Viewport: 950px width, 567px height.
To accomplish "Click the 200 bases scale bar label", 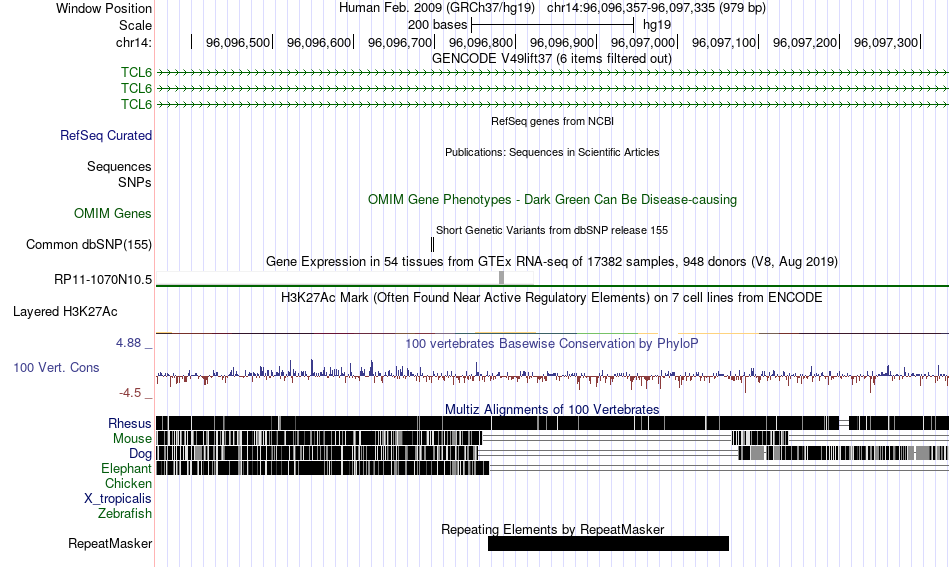I will (x=437, y=25).
